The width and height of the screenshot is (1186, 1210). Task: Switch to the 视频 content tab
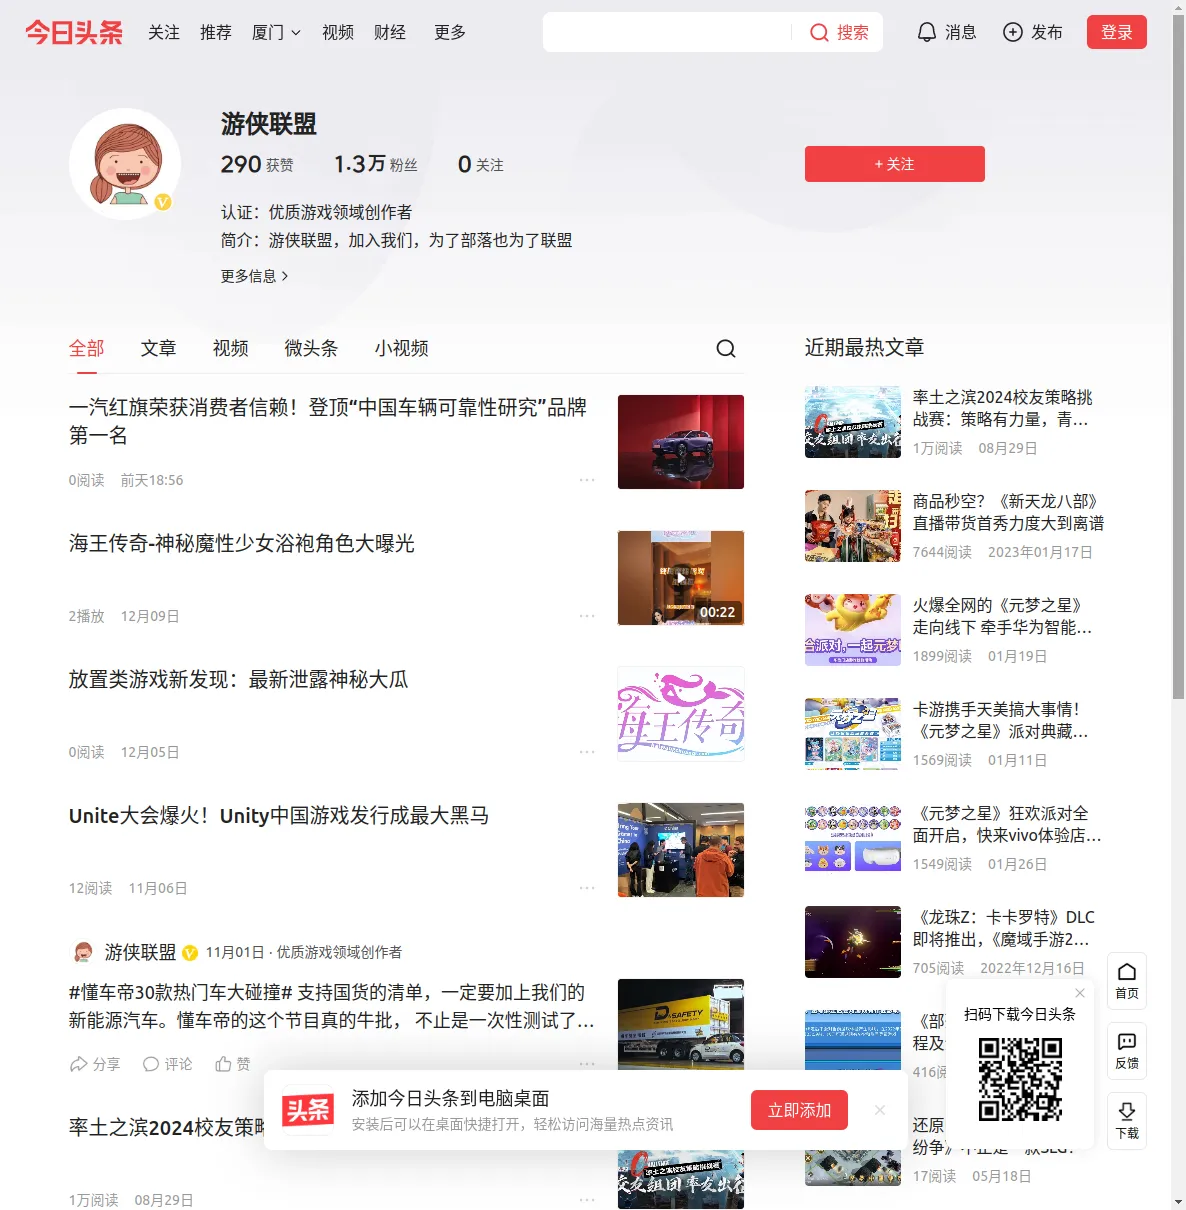tap(231, 348)
